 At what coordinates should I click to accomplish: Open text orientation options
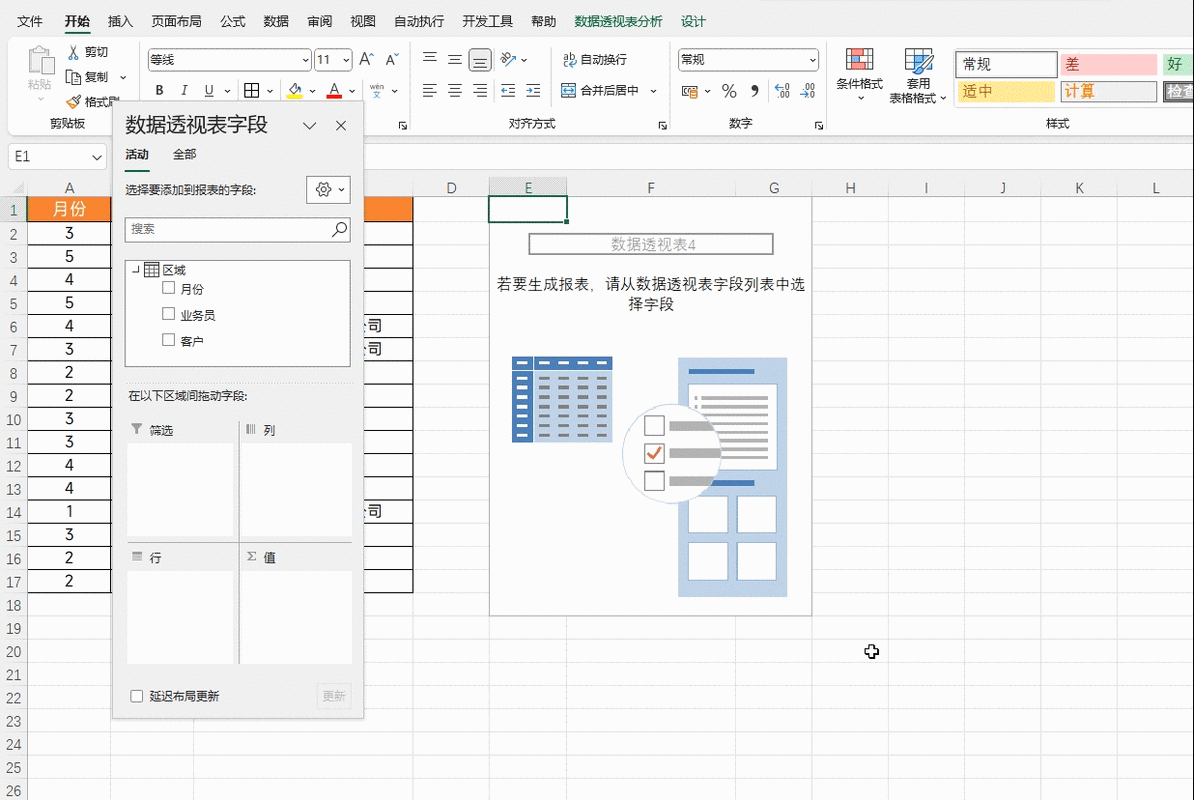click(x=513, y=59)
